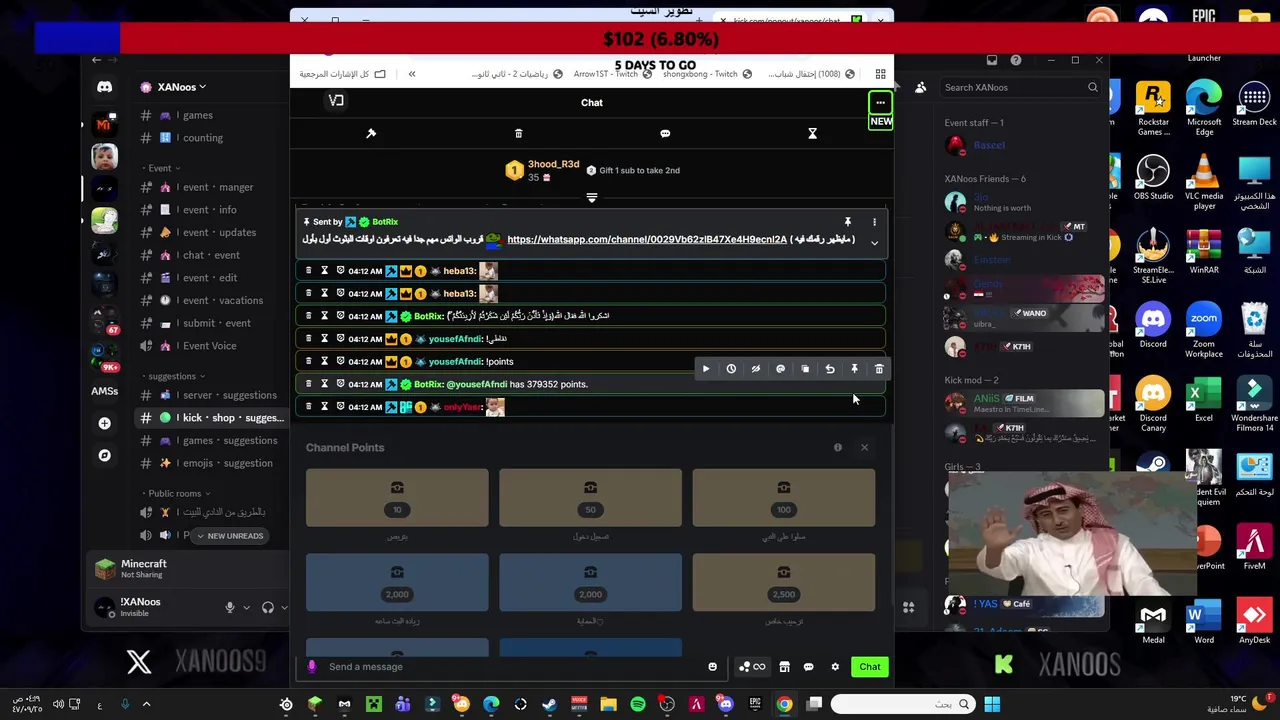The width and height of the screenshot is (1280, 720).
Task: Click shield icon on onlyYasr message row
Action: [340, 407]
